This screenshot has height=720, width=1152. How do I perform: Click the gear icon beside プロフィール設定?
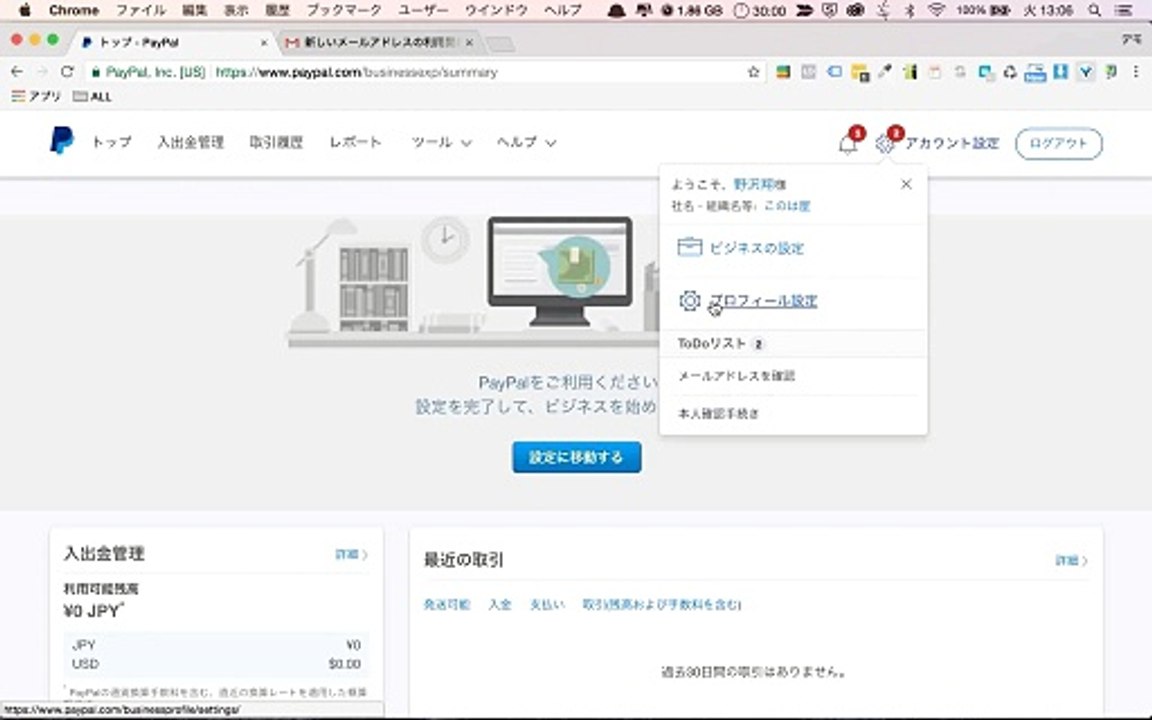pyautogui.click(x=689, y=300)
